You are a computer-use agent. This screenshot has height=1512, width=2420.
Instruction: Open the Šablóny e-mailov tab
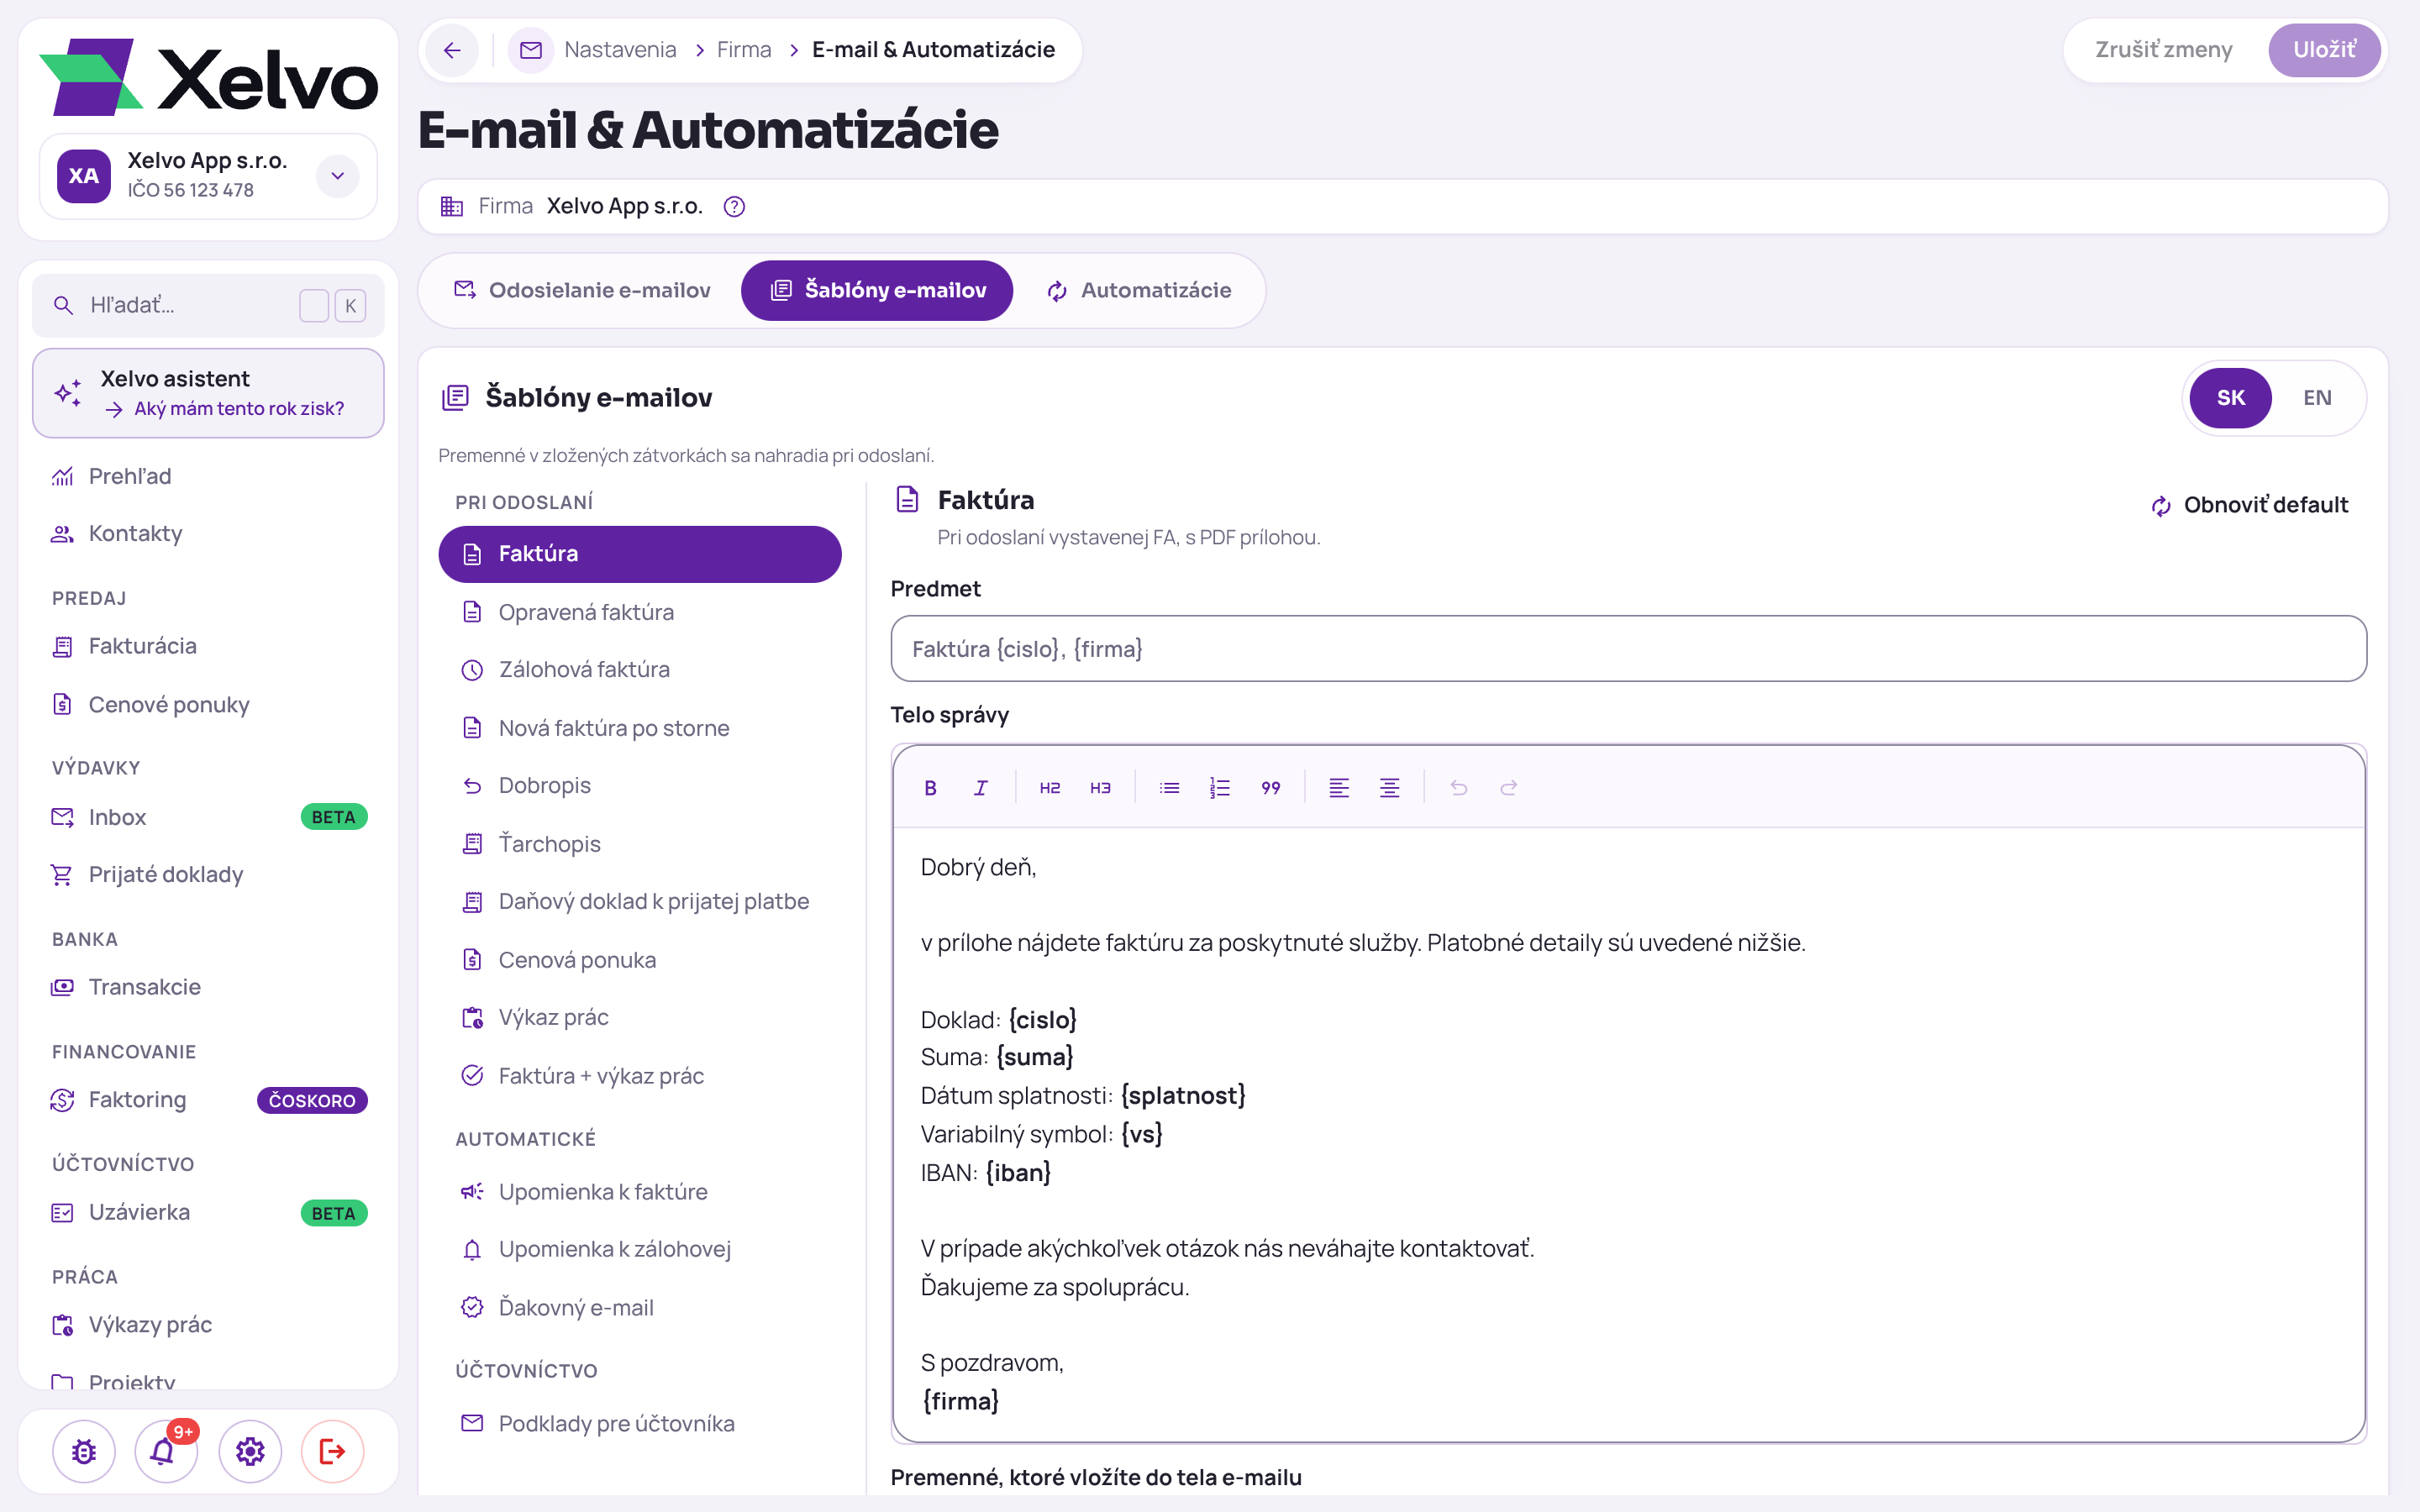tap(877, 290)
